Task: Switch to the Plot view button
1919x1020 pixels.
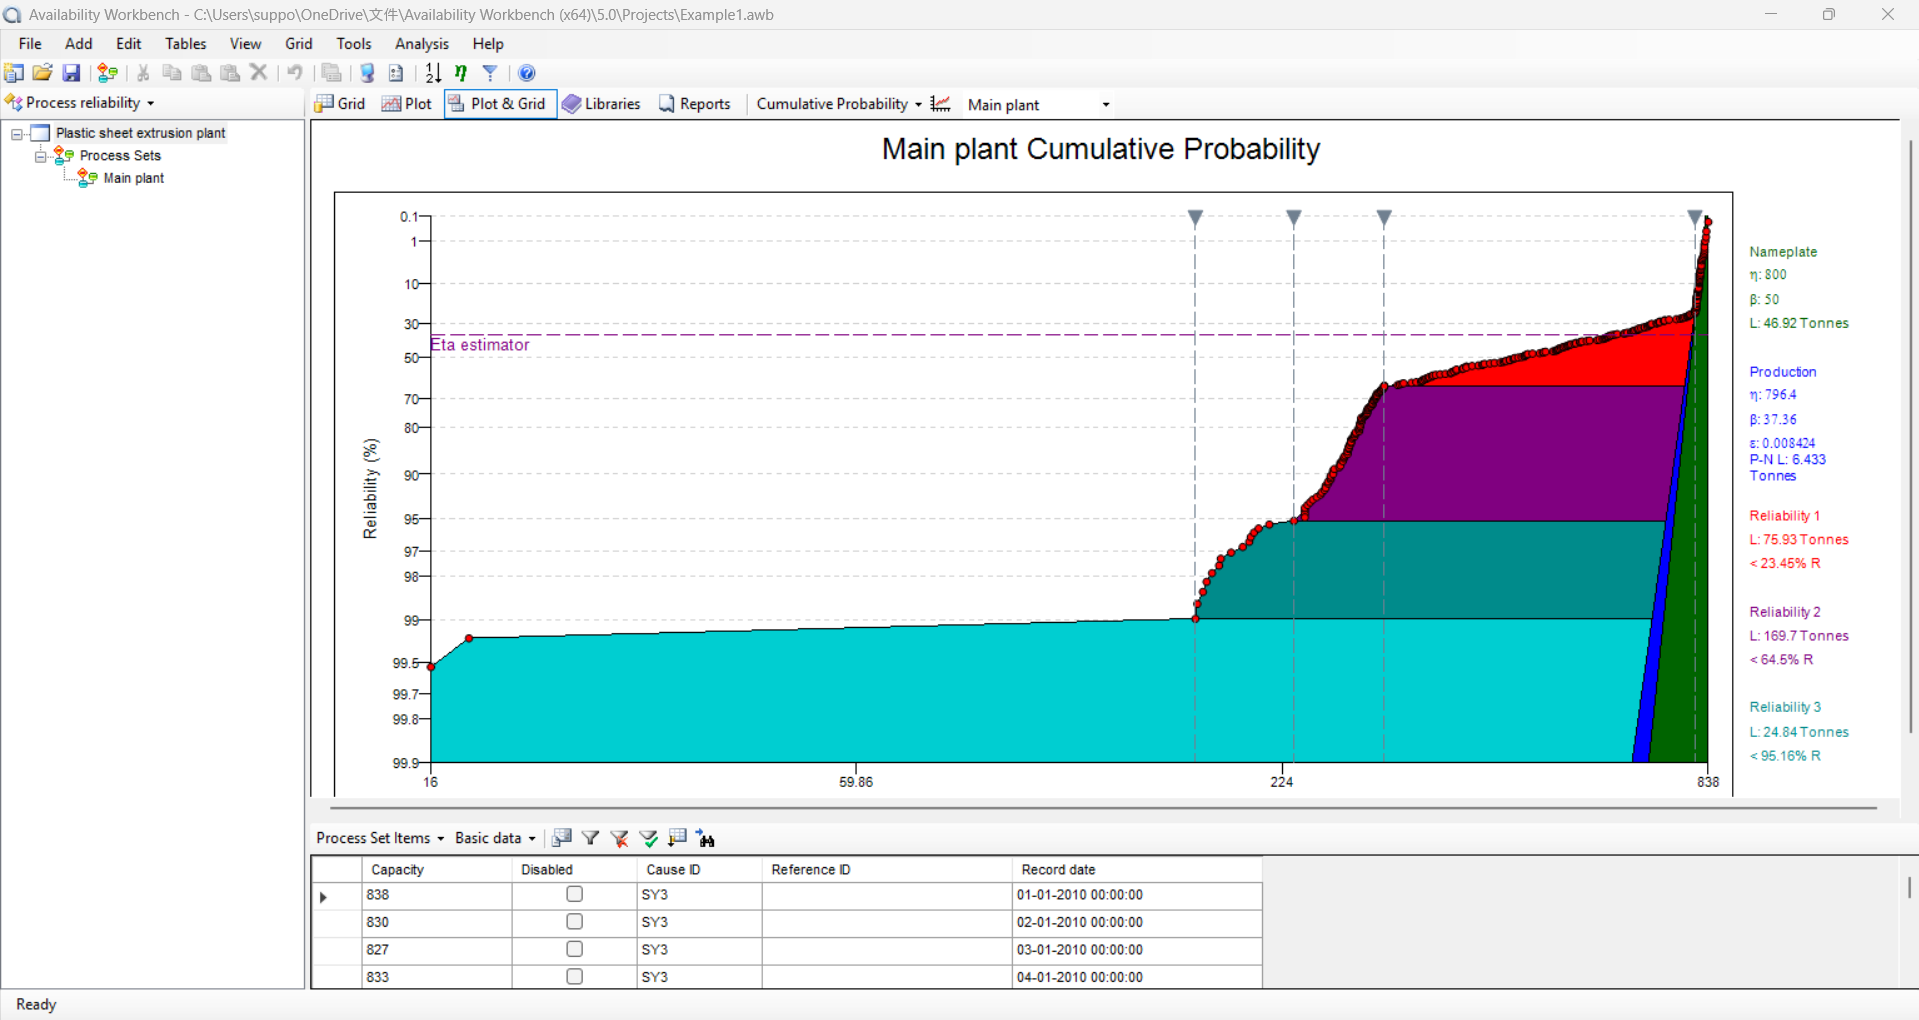Action: (x=406, y=104)
